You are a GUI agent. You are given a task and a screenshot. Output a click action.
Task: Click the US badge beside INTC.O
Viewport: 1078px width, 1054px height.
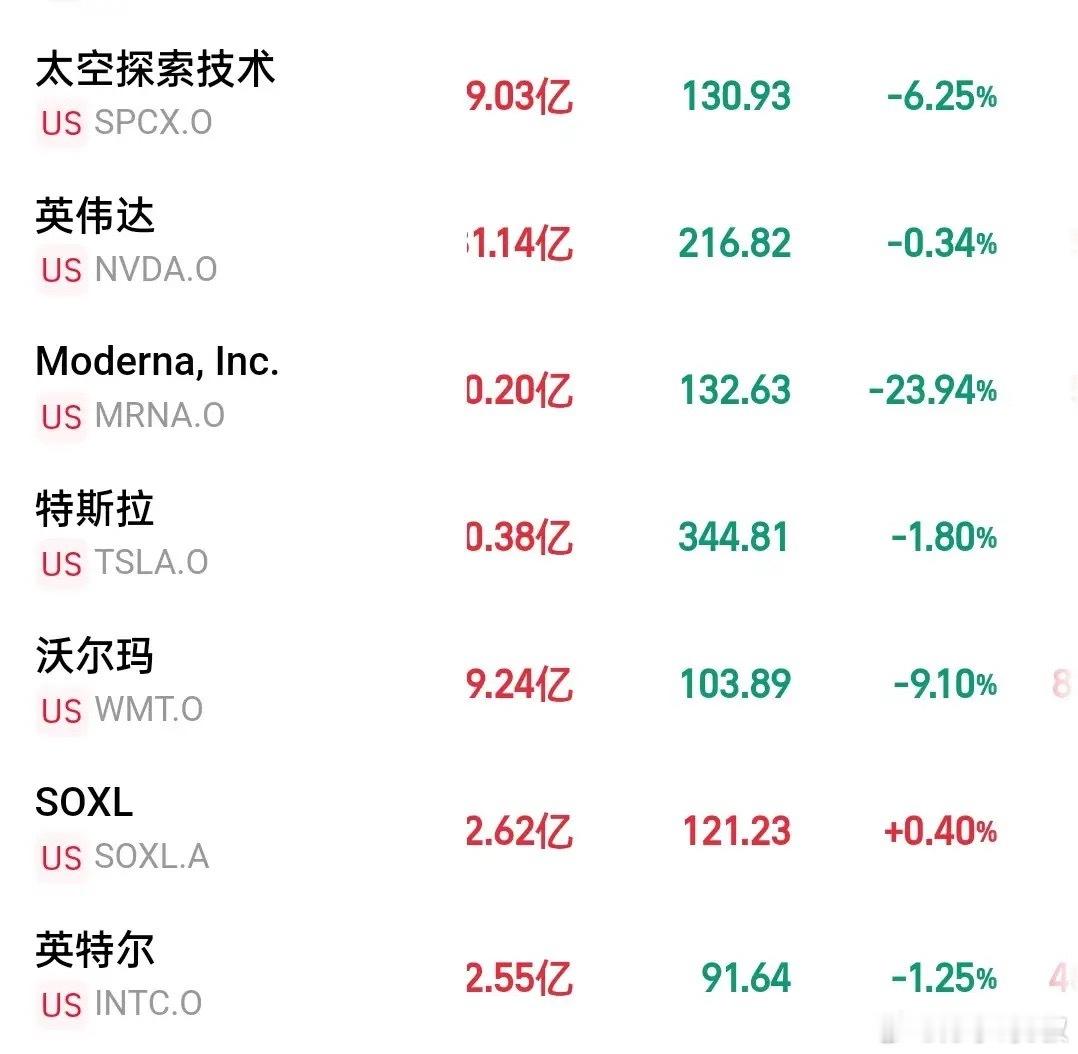pos(61,1005)
